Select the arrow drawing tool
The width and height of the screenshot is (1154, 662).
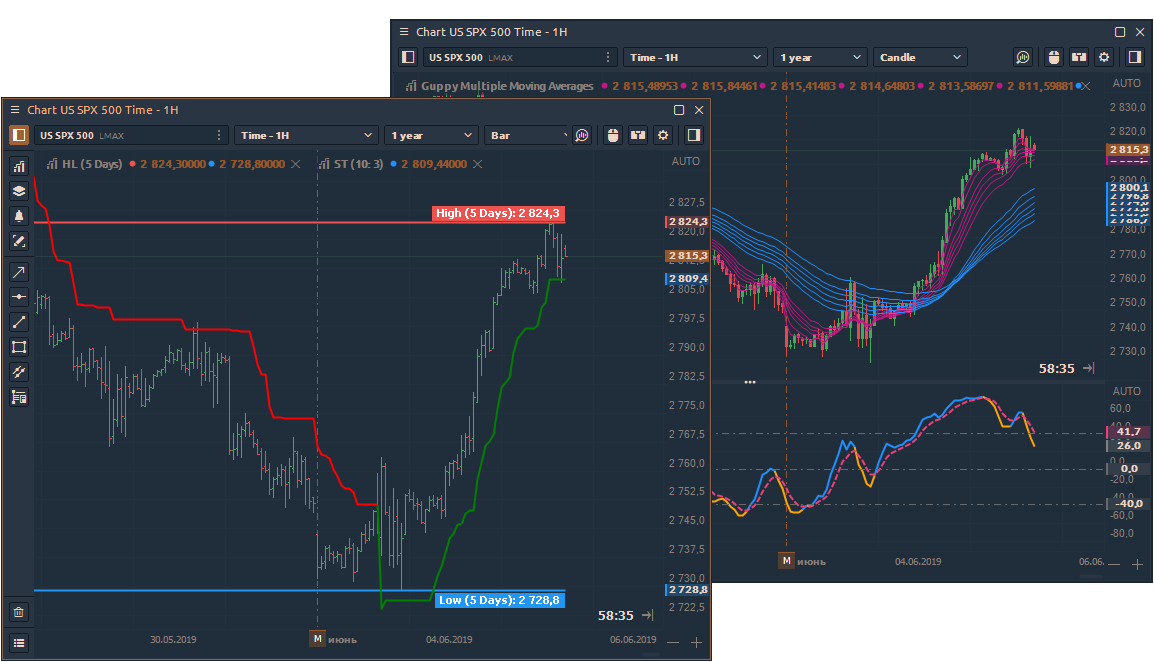pyautogui.click(x=19, y=272)
